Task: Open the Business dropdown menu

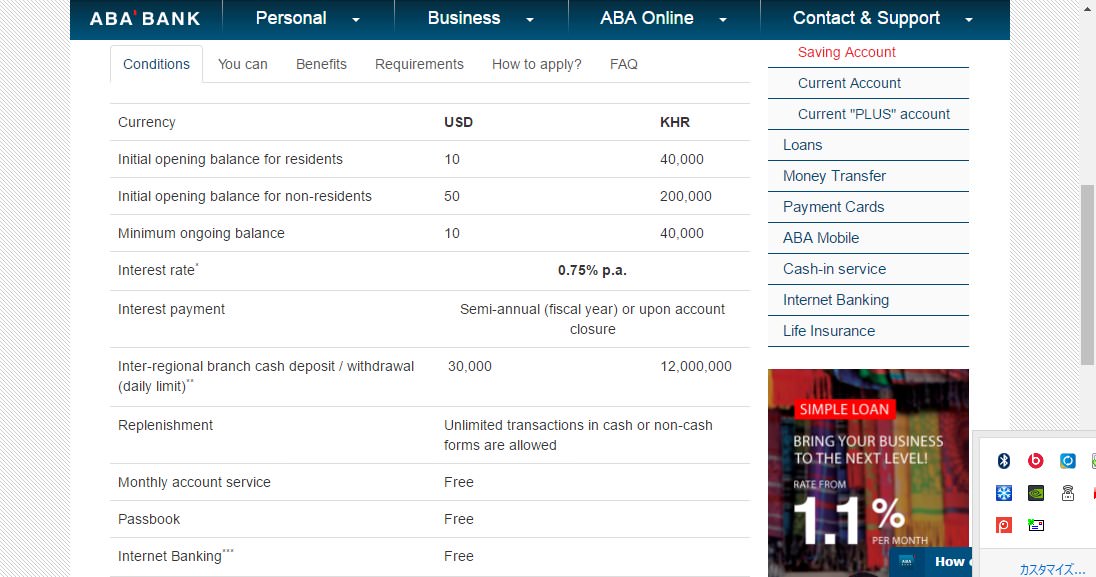Action: 481,19
